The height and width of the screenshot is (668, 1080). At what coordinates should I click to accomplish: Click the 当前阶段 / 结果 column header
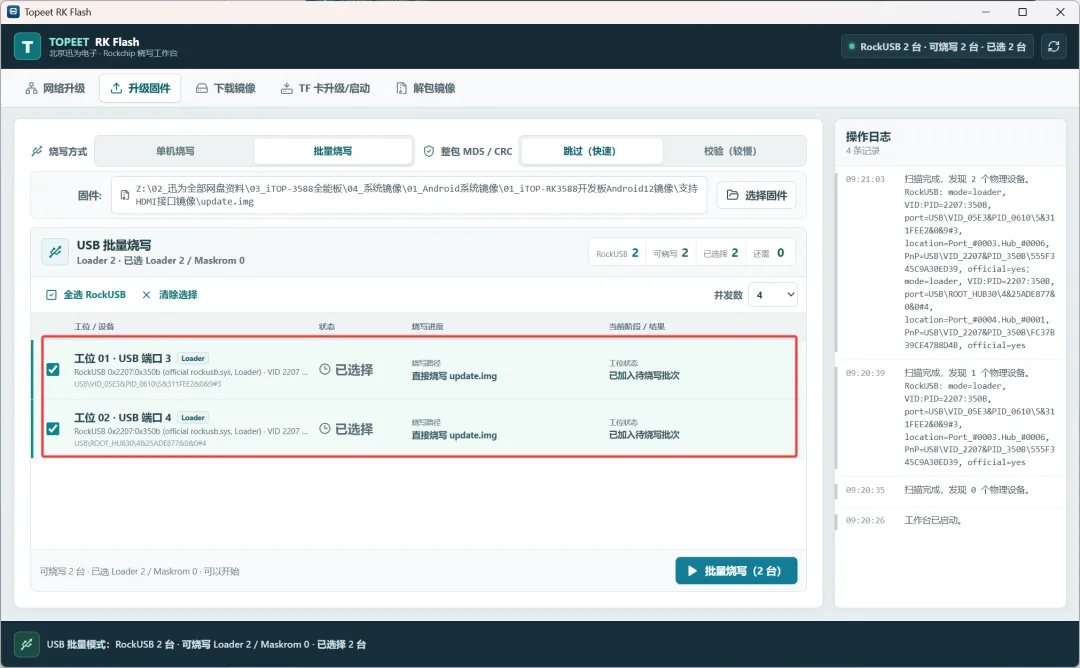coord(637,326)
